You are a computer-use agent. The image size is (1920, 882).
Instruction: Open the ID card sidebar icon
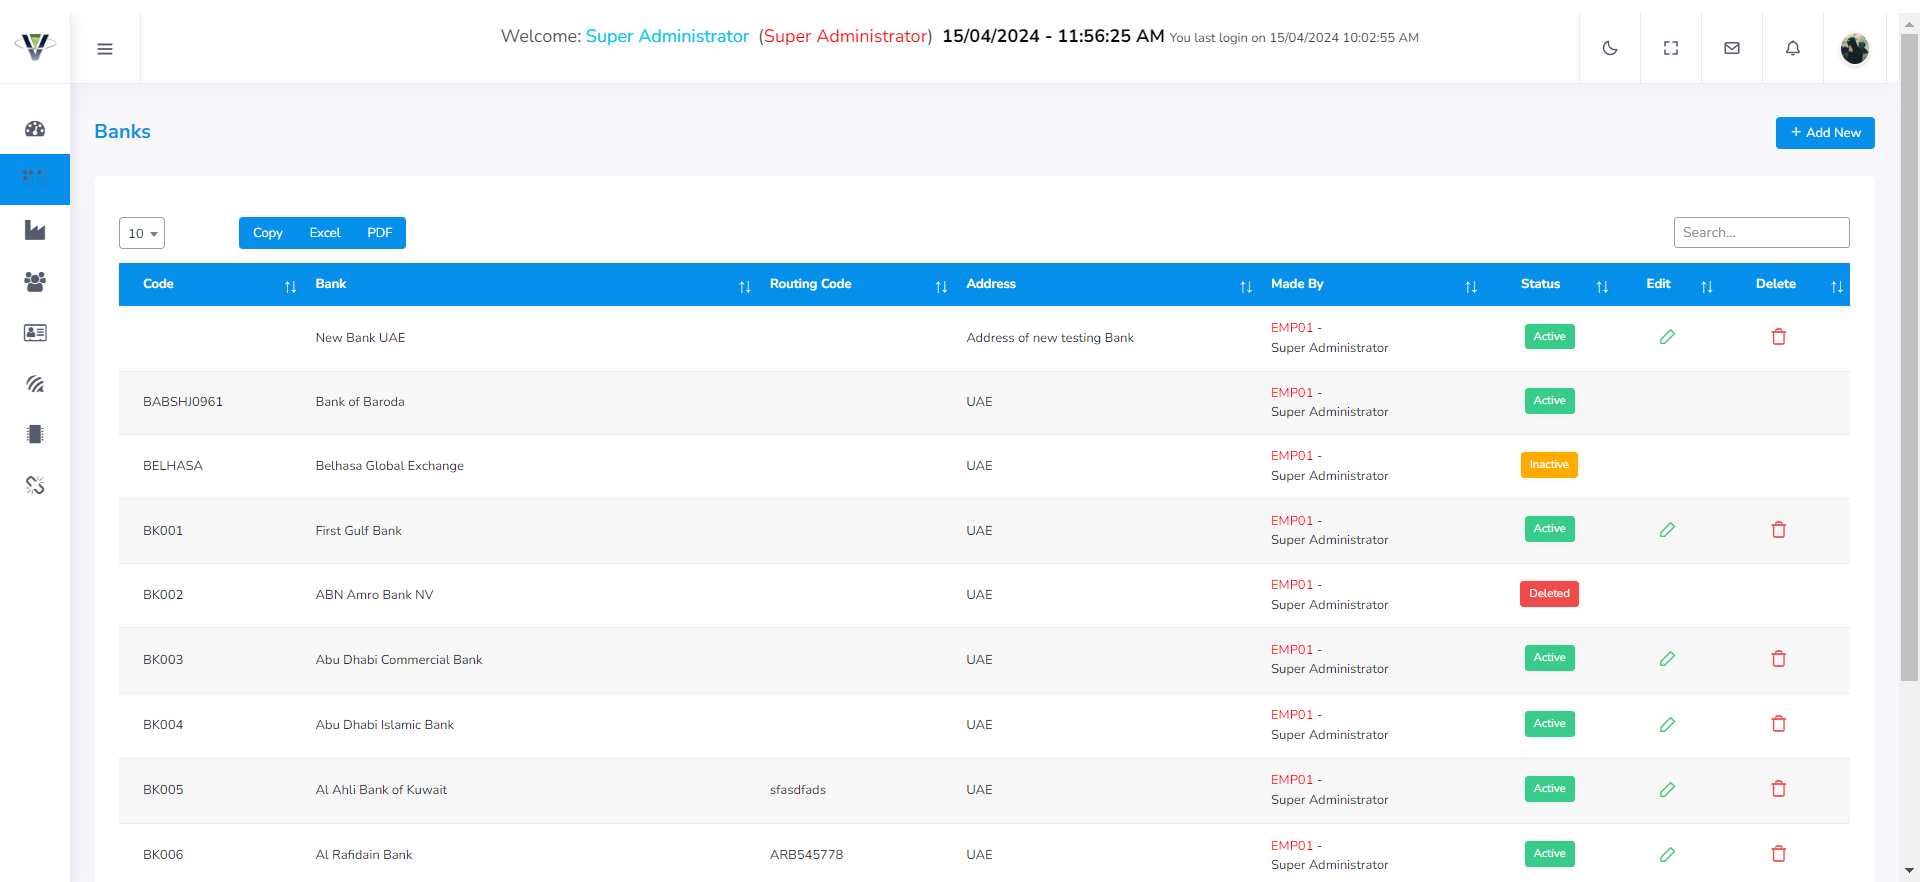coord(35,333)
